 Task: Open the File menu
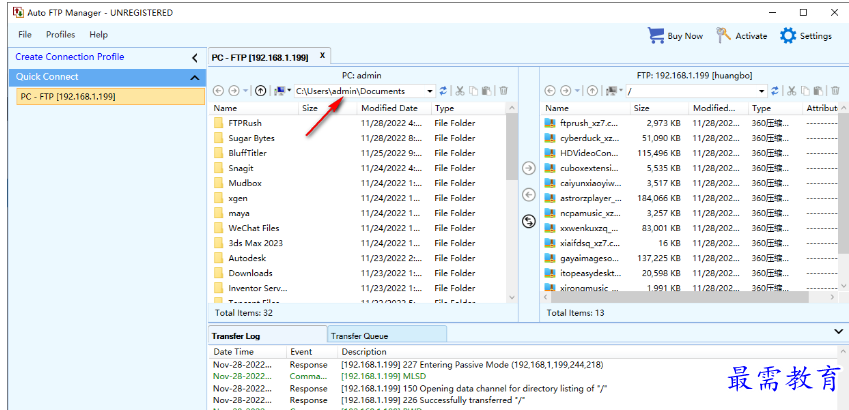(x=25, y=35)
